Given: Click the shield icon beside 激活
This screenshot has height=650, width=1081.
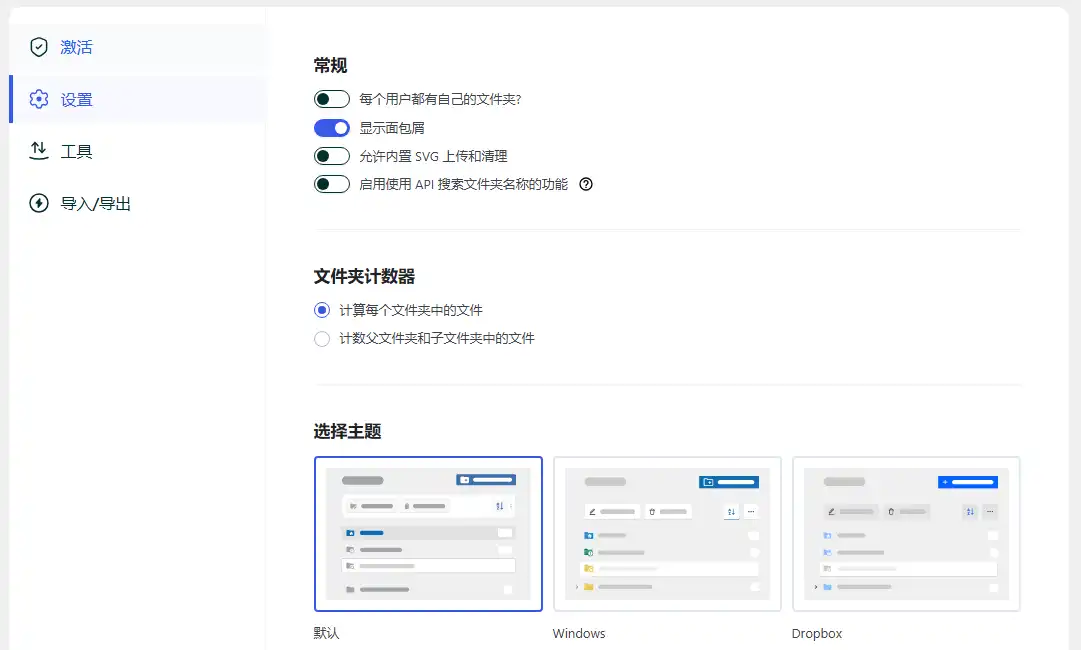Looking at the screenshot, I should pyautogui.click(x=38, y=46).
